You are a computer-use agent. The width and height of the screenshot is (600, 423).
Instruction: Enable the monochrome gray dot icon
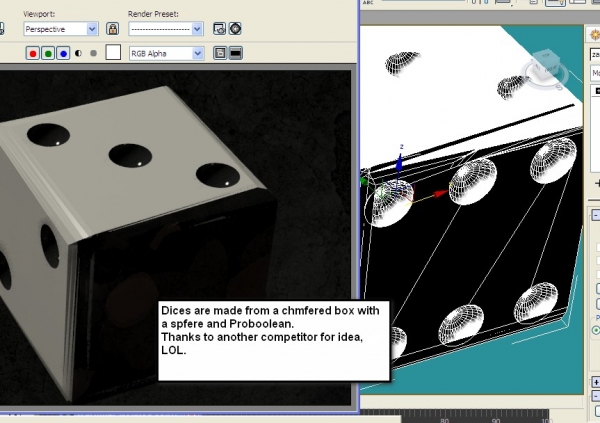tap(93, 53)
